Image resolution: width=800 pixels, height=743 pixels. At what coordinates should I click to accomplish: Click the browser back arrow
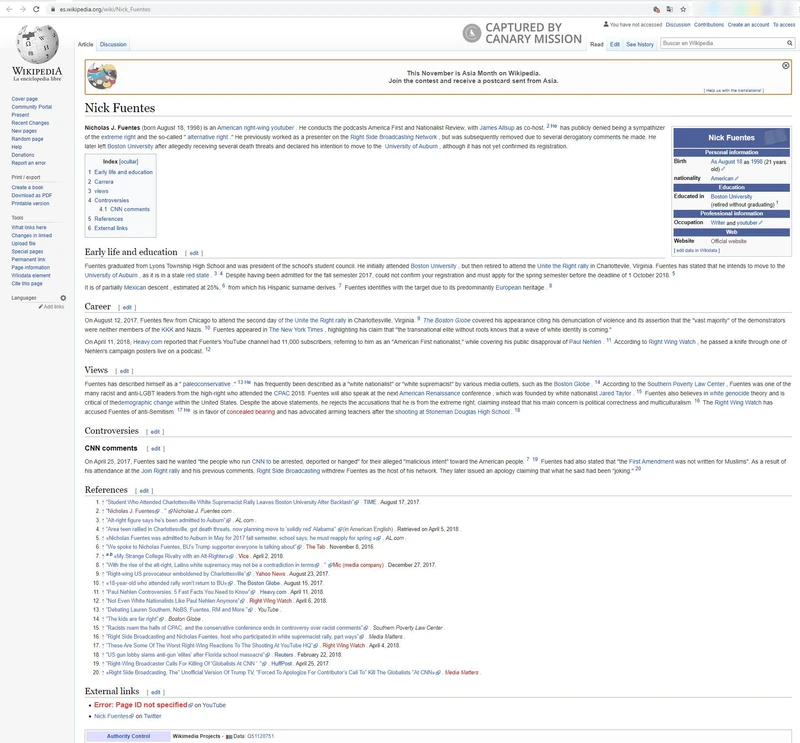pyautogui.click(x=9, y=9)
